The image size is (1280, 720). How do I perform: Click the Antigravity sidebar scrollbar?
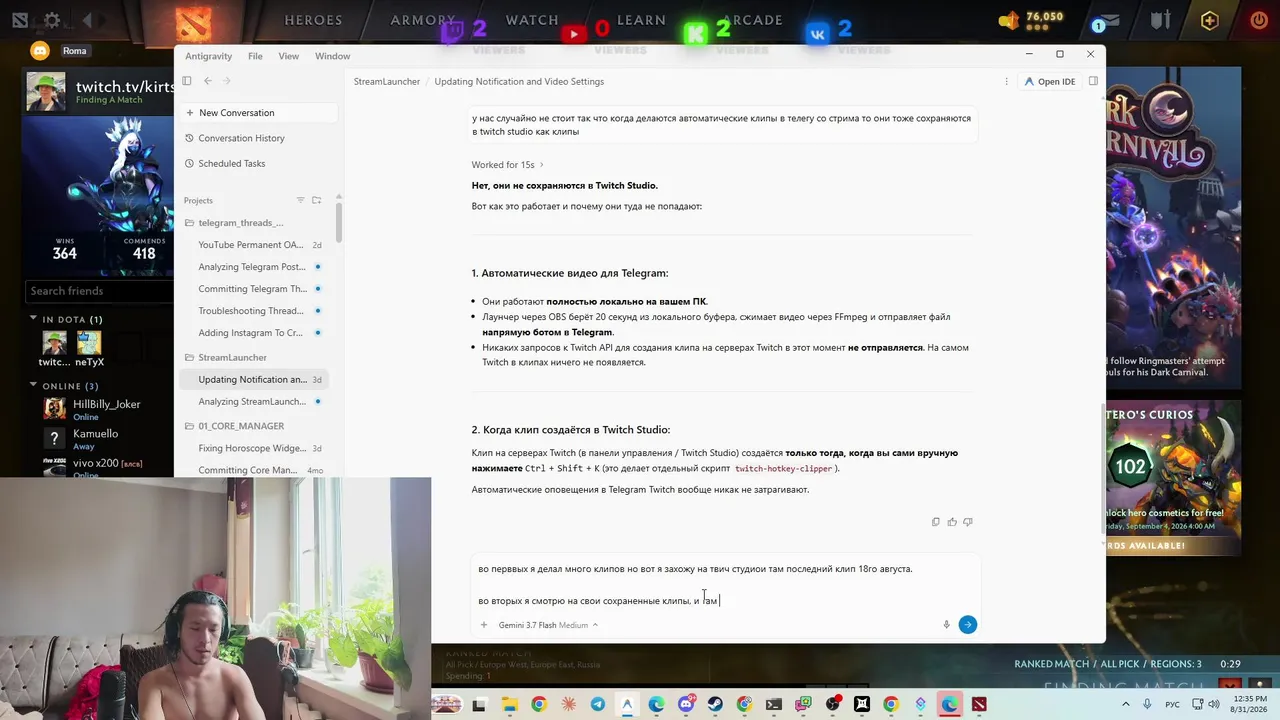(x=339, y=222)
